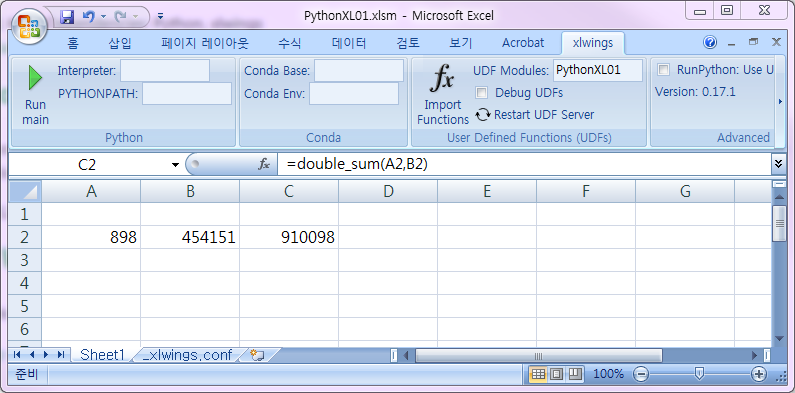This screenshot has height=393, width=795.
Task: Switch to Page Layout view icon
Action: coord(557,375)
